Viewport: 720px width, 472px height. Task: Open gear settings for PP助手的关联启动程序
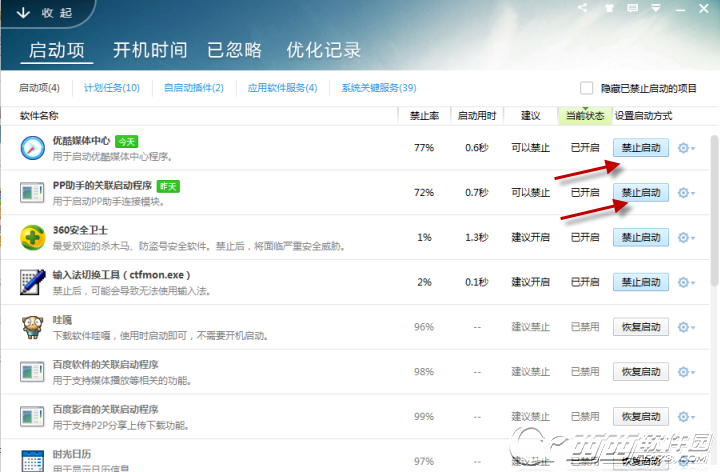click(x=686, y=193)
